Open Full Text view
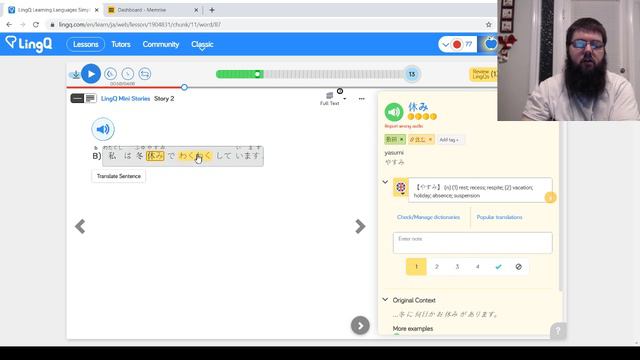Viewport: 640px width, 360px height. pyautogui.click(x=329, y=99)
